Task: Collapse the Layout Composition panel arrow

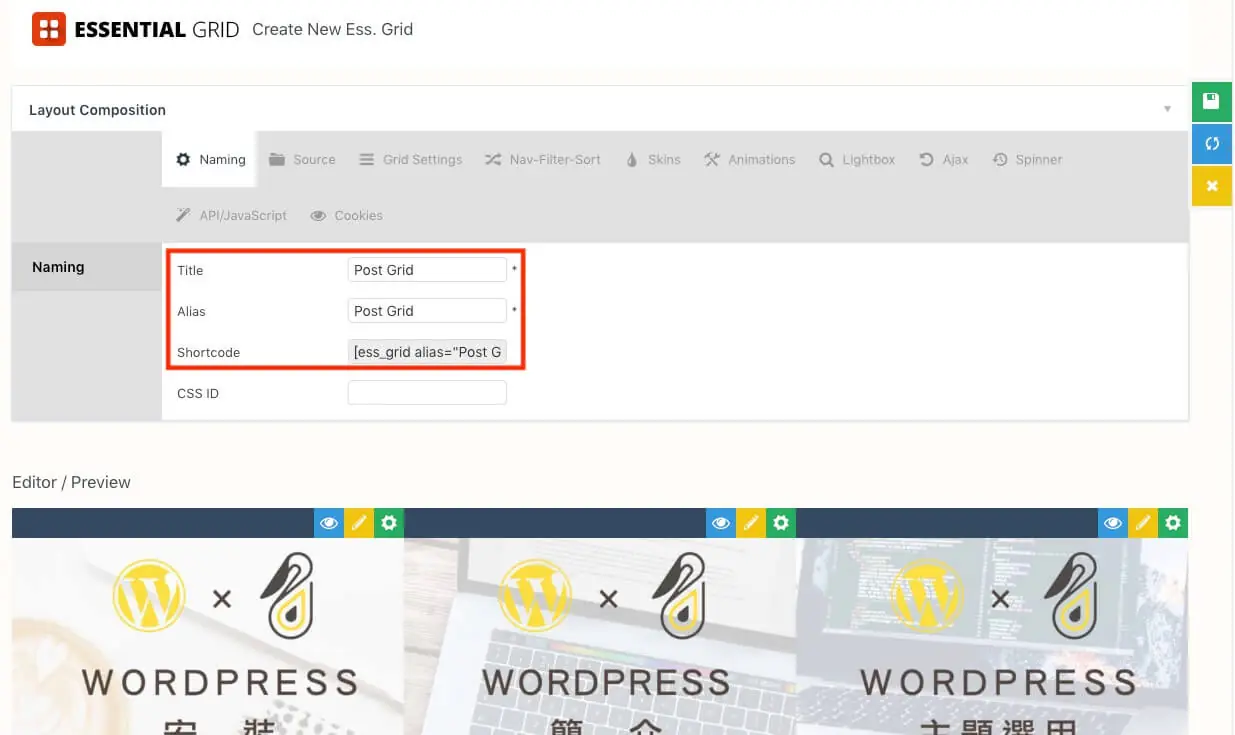Action: click(1167, 109)
